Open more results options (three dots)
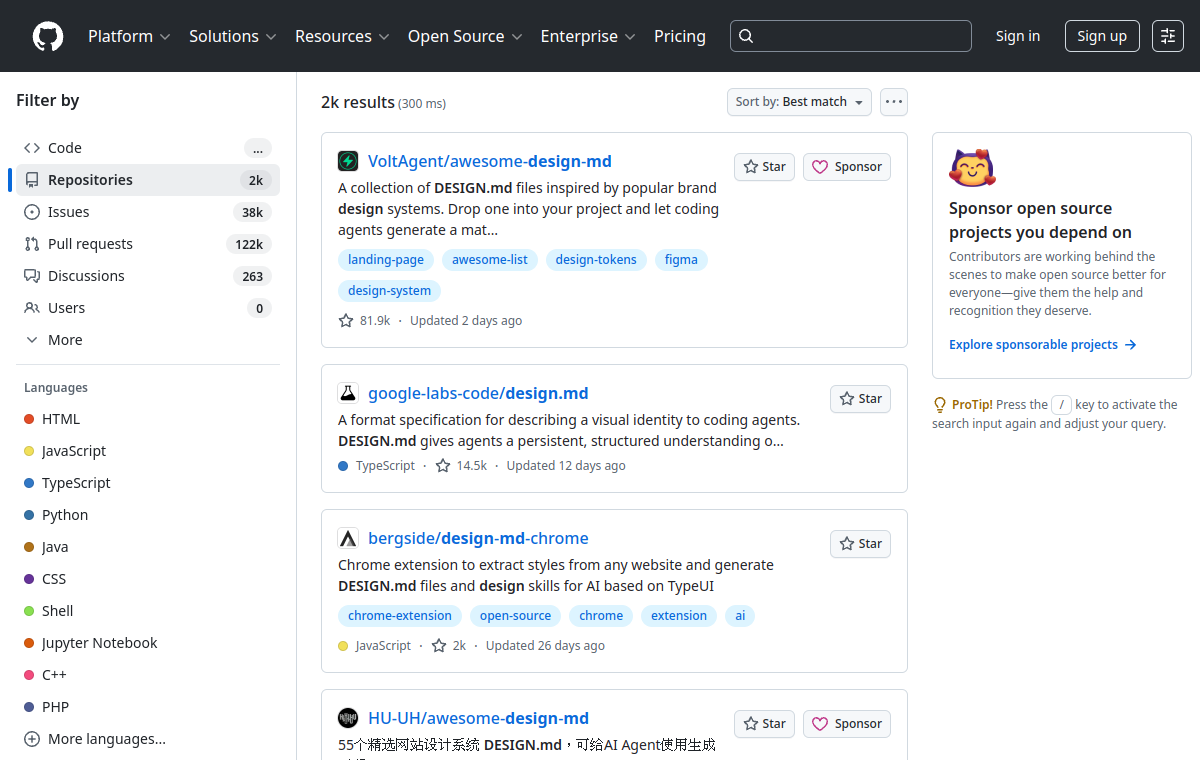 pos(894,102)
